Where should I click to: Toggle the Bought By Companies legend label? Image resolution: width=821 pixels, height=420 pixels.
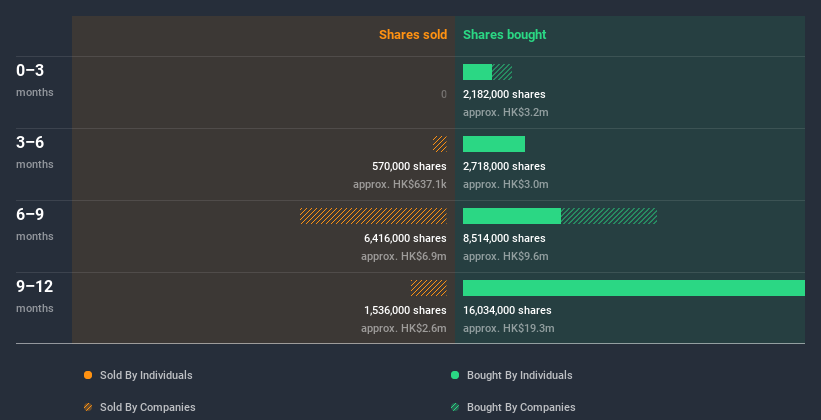click(521, 407)
